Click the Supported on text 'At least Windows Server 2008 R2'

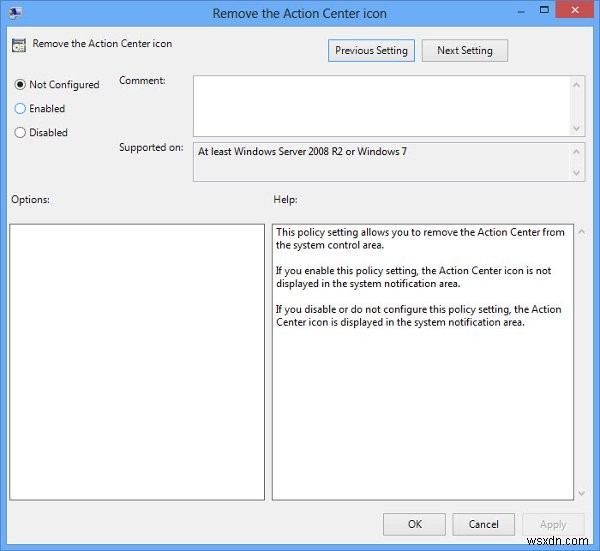click(270, 152)
